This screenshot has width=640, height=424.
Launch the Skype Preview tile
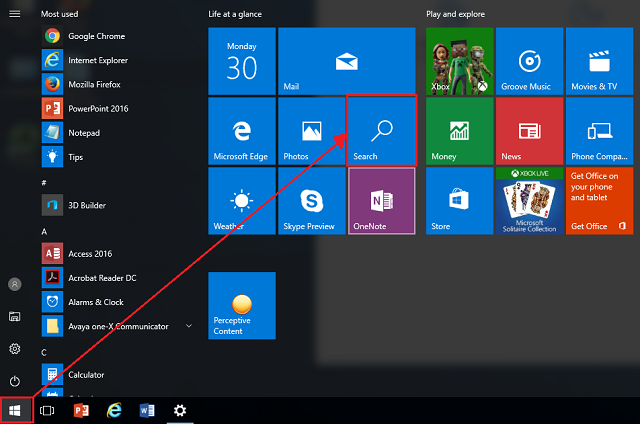coord(312,201)
